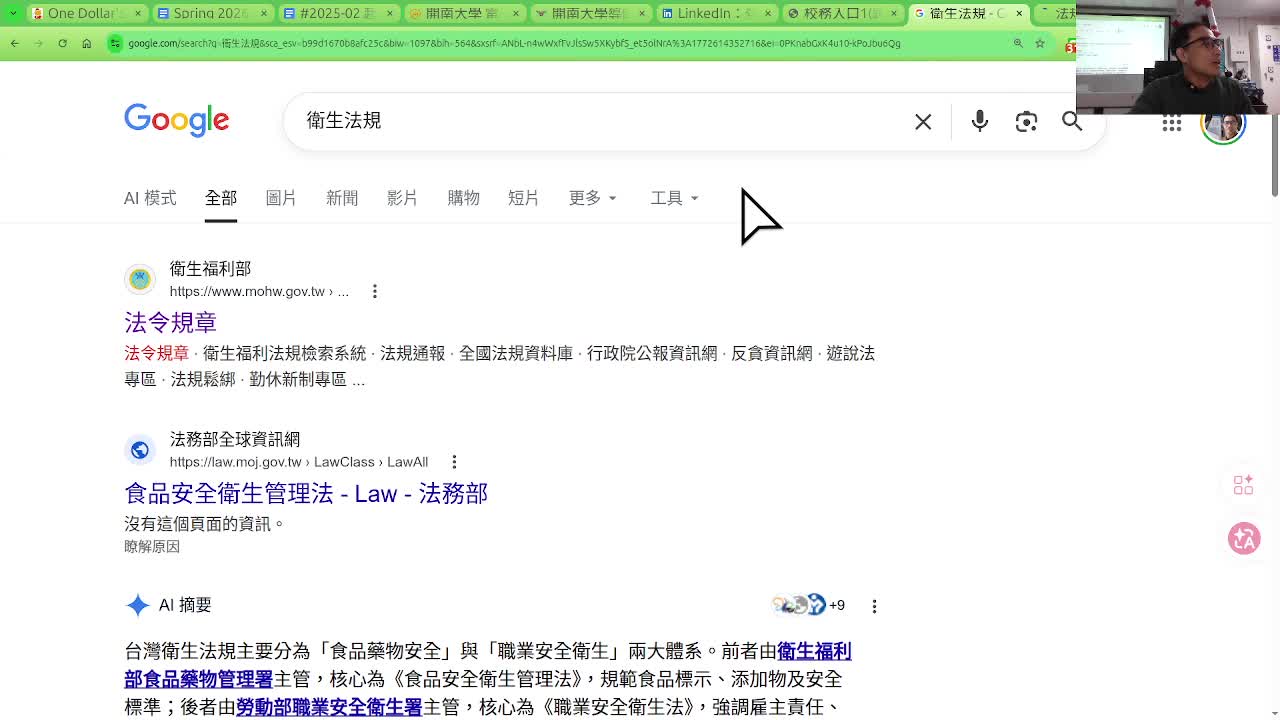The height and width of the screenshot is (720, 1280).
Task: Open more options for the law.moj.gov.tw result
Action: click(454, 462)
